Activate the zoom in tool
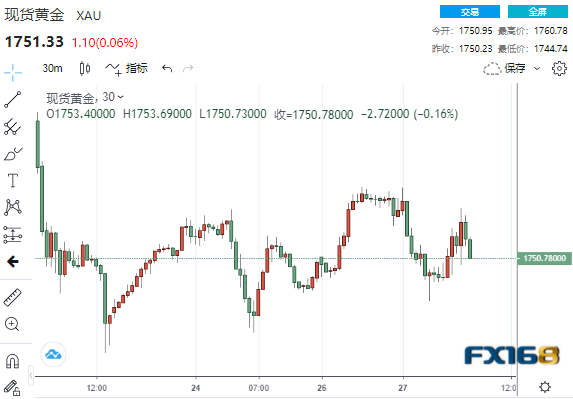 pos(12,324)
